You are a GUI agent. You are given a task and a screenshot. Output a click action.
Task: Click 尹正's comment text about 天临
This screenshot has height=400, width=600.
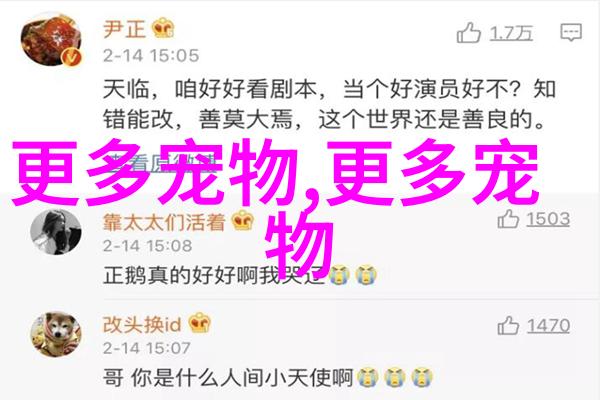[x=329, y=104]
